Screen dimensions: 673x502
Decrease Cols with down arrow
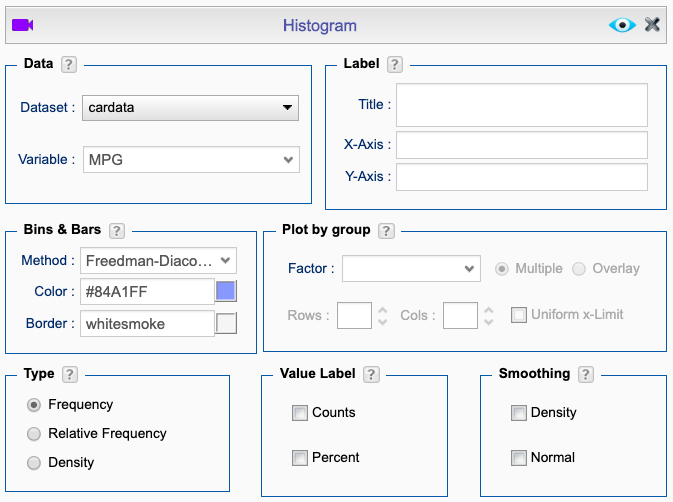(488, 321)
